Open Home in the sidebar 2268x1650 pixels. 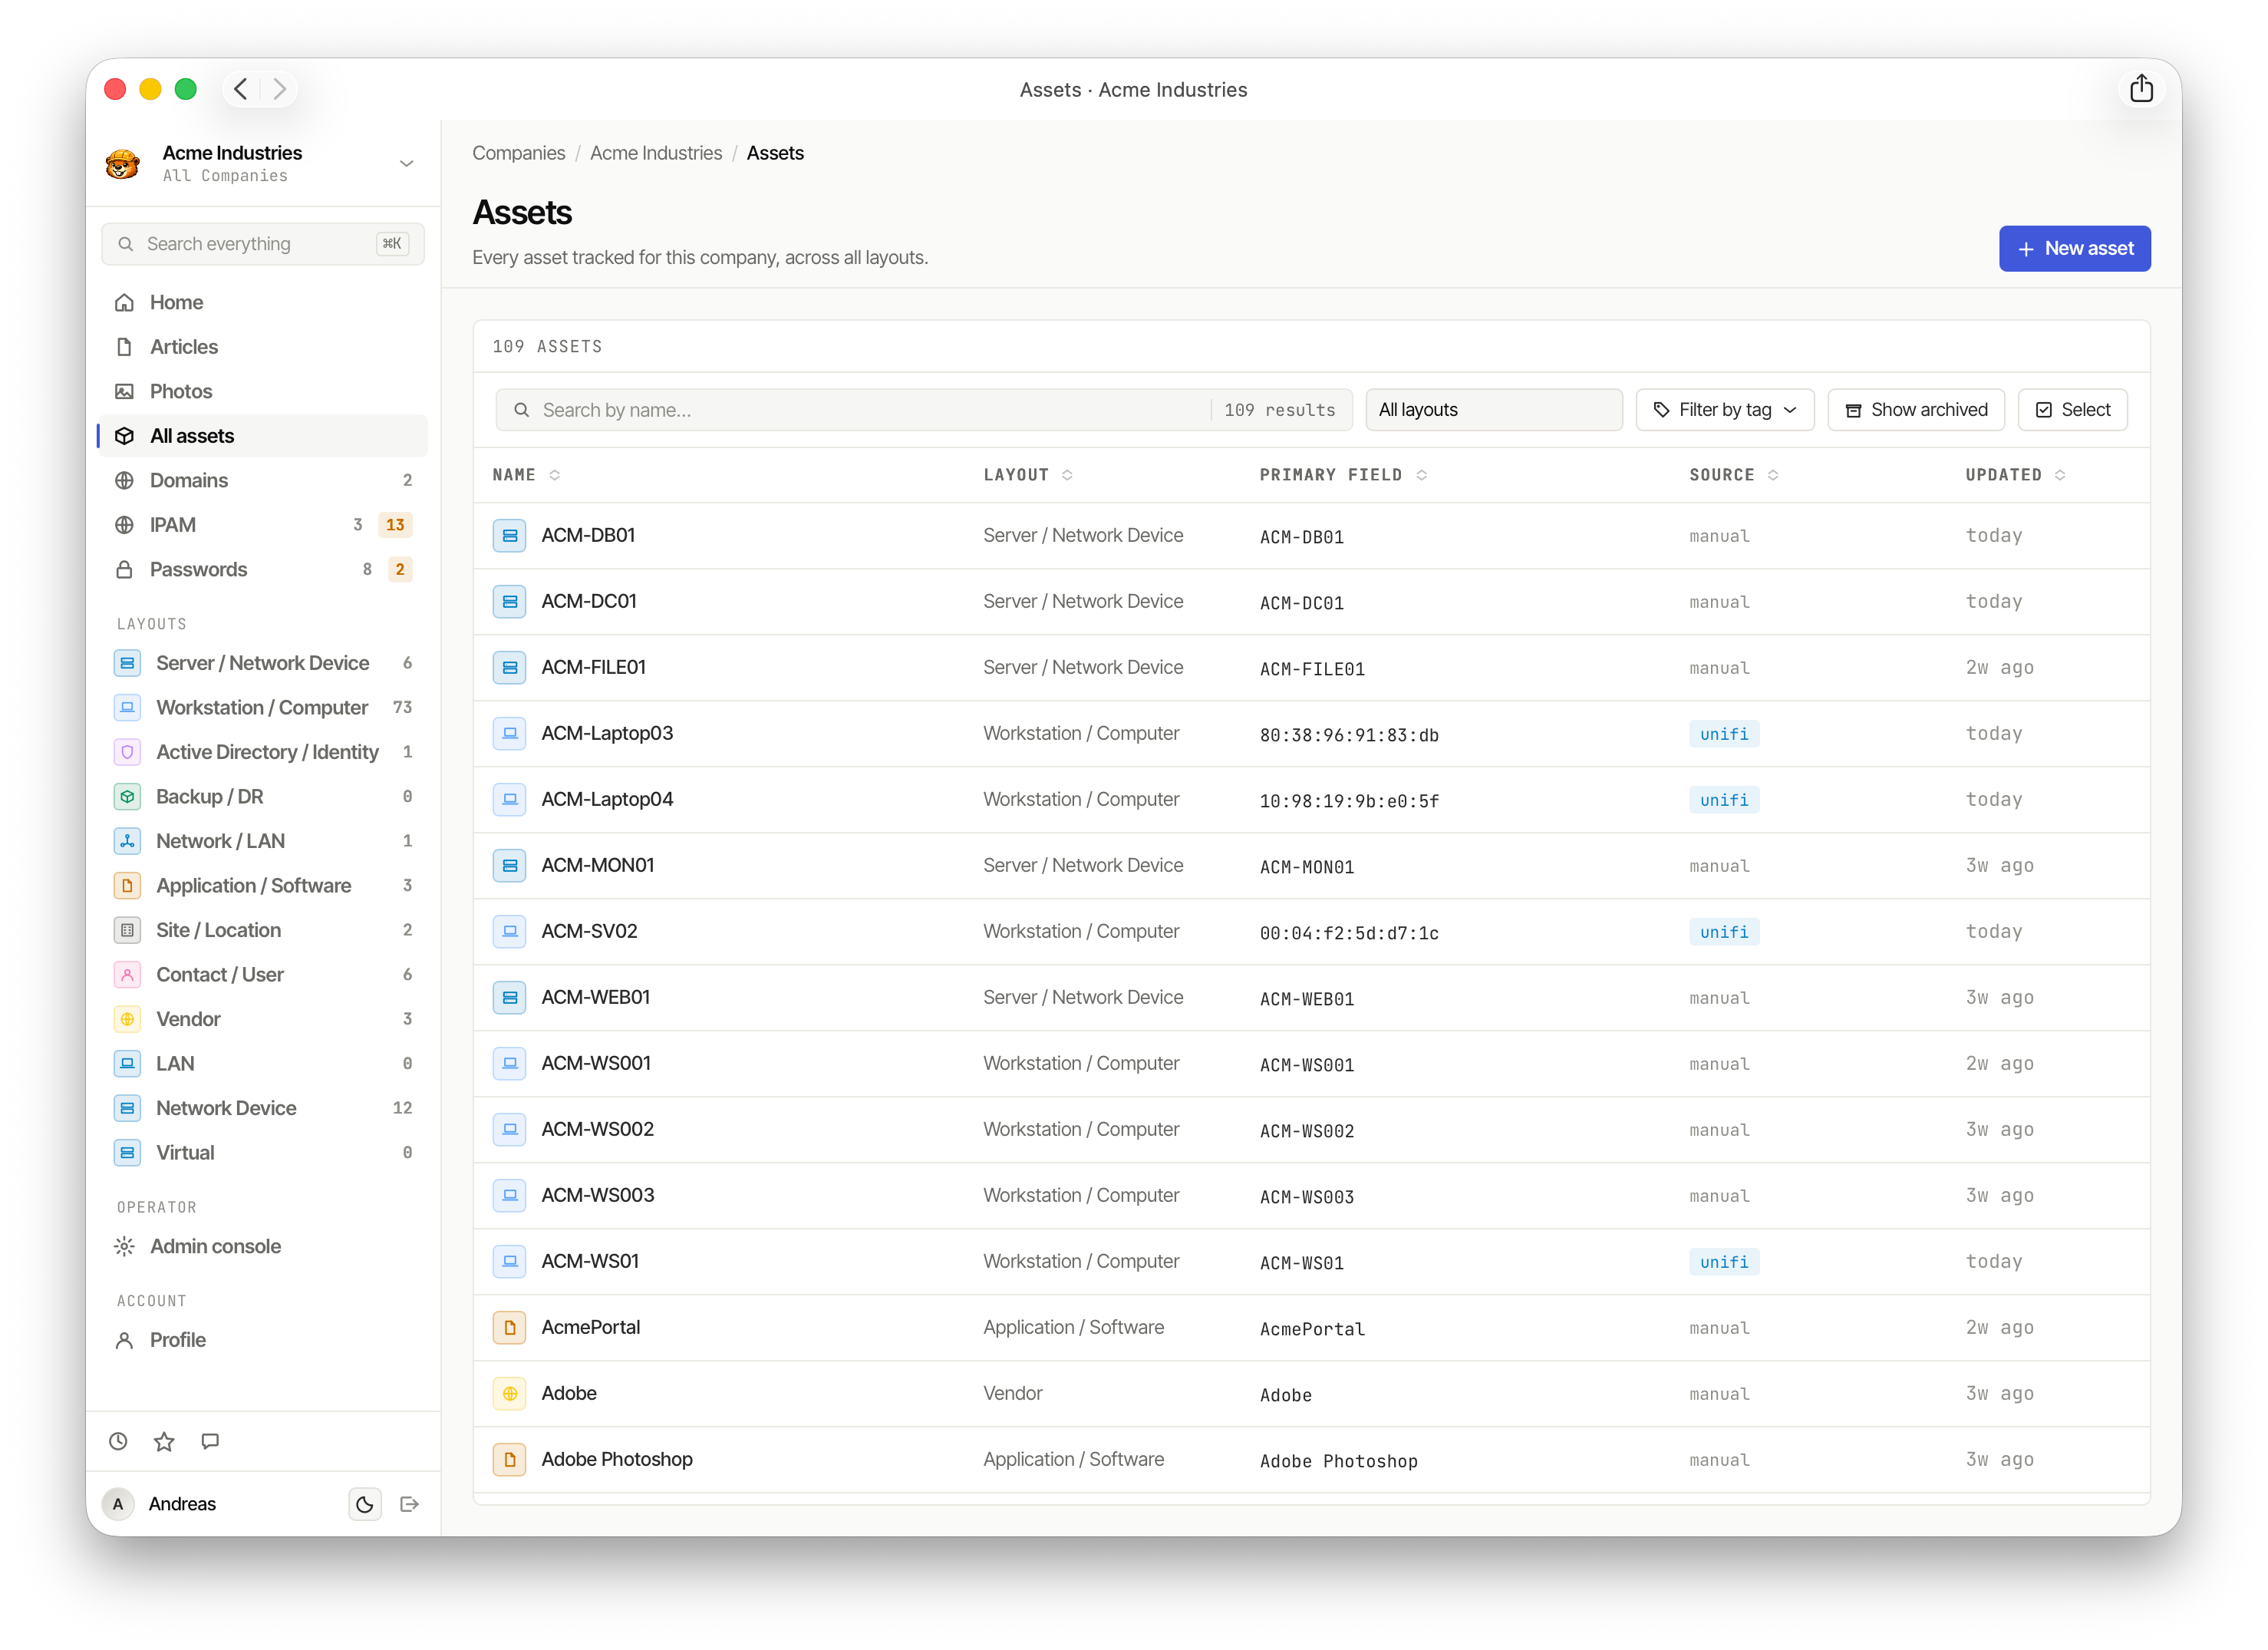(262, 302)
